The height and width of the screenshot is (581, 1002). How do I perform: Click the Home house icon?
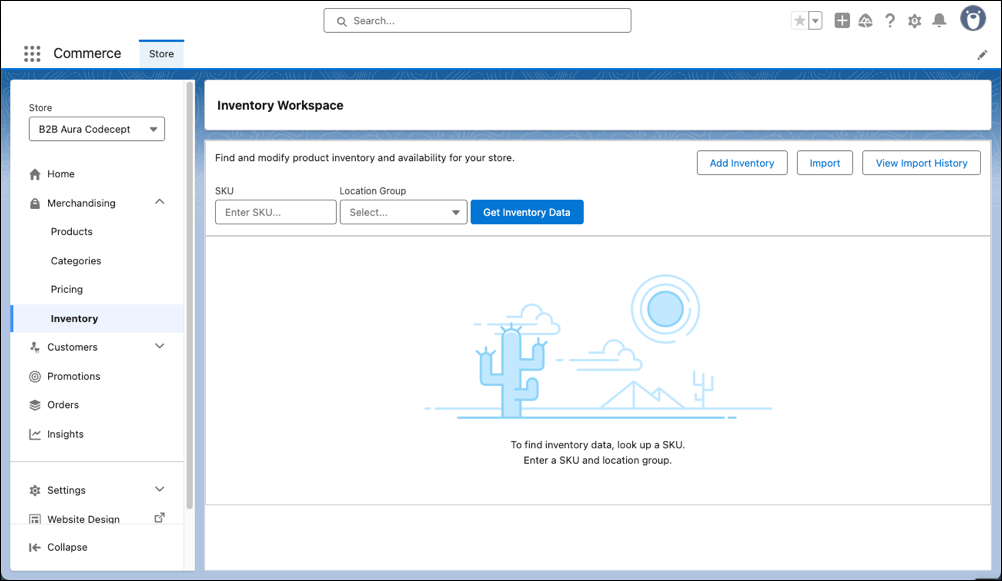click(35, 174)
